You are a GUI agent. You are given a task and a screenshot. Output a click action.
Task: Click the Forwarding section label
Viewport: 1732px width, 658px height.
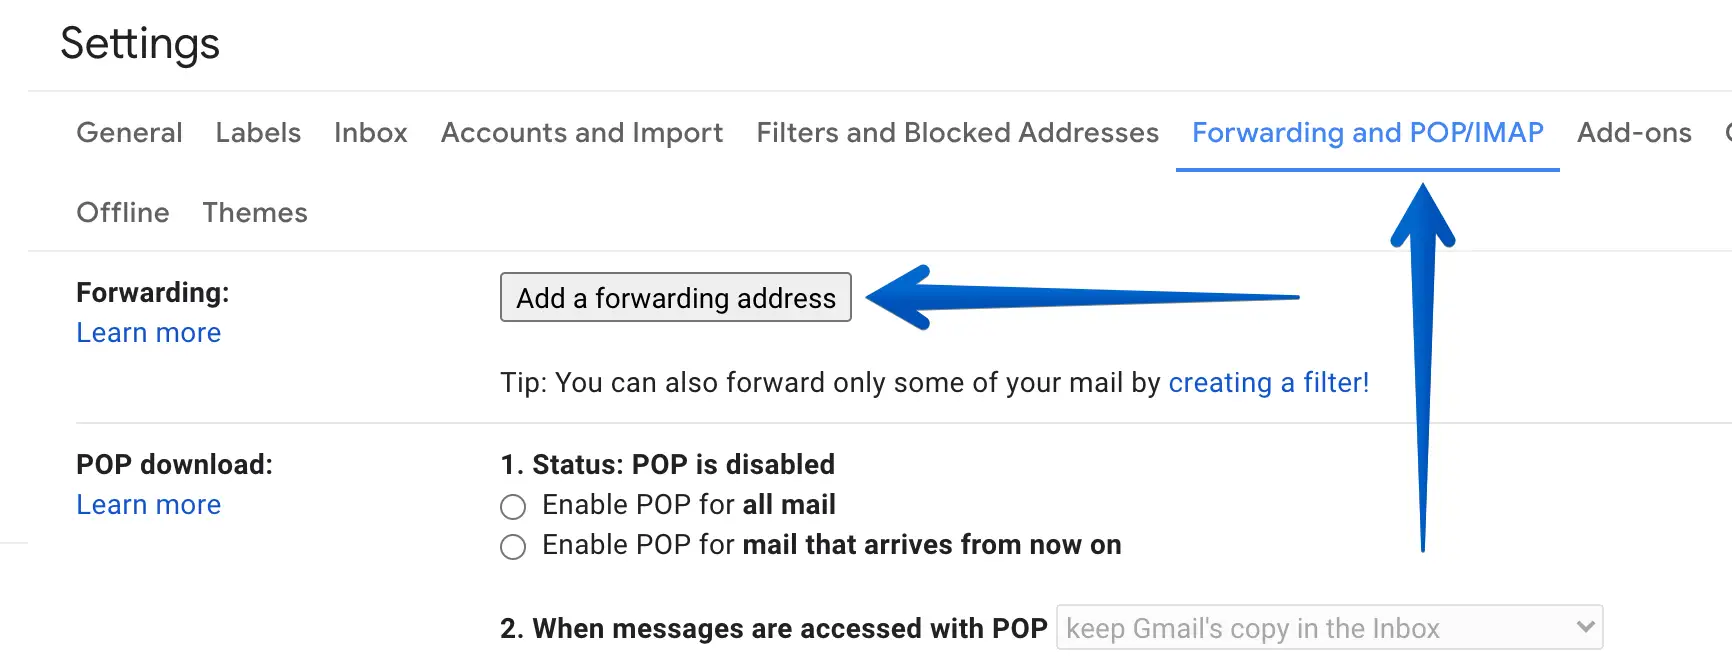pos(153,293)
